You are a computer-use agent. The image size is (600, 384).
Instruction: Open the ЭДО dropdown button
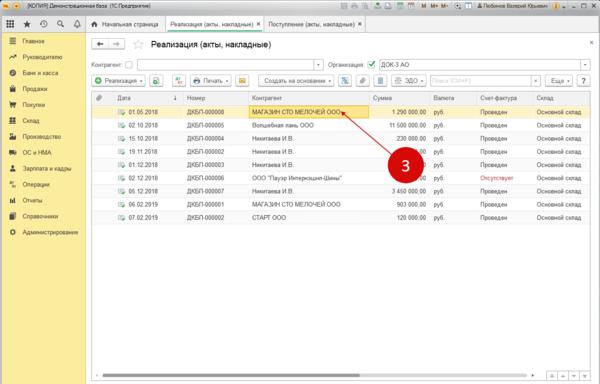[x=409, y=81]
